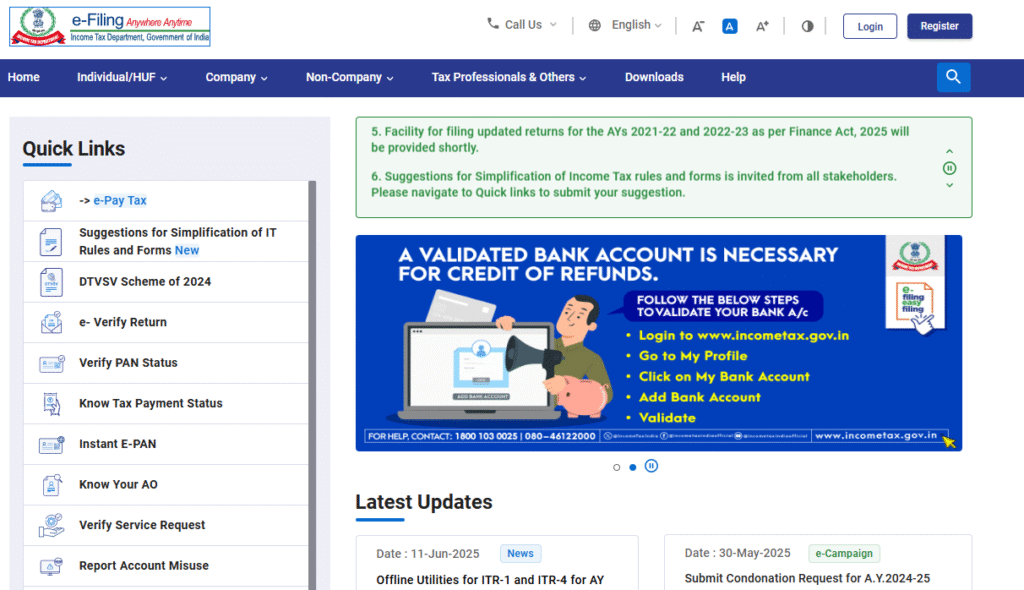Click the Know Your AO icon
Viewport: 1024px width, 590px height.
pyautogui.click(x=52, y=485)
